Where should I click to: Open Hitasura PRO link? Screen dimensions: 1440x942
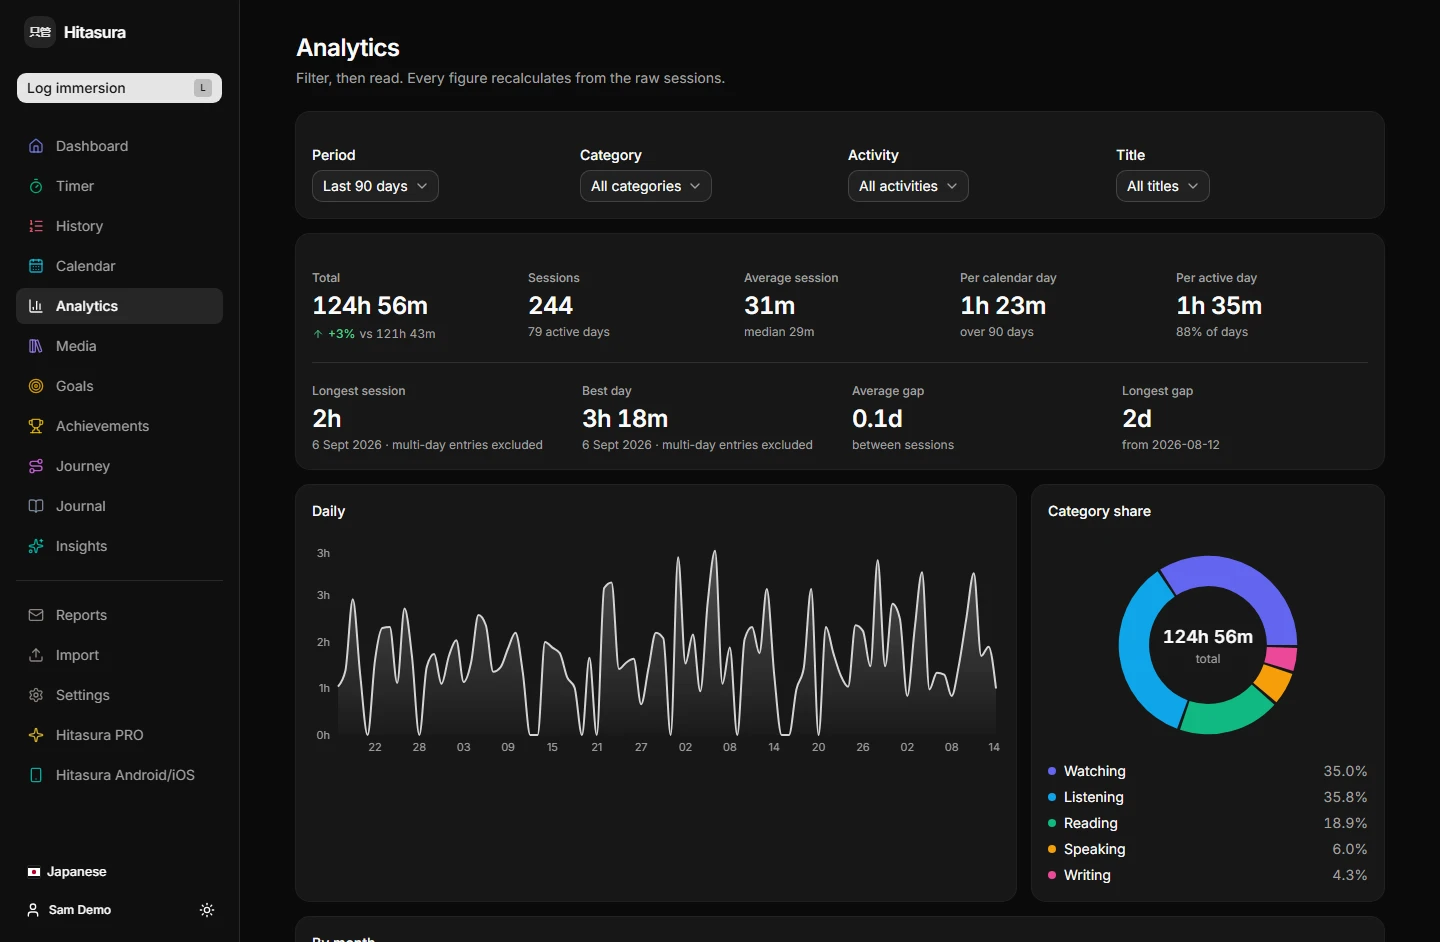pos(119,735)
